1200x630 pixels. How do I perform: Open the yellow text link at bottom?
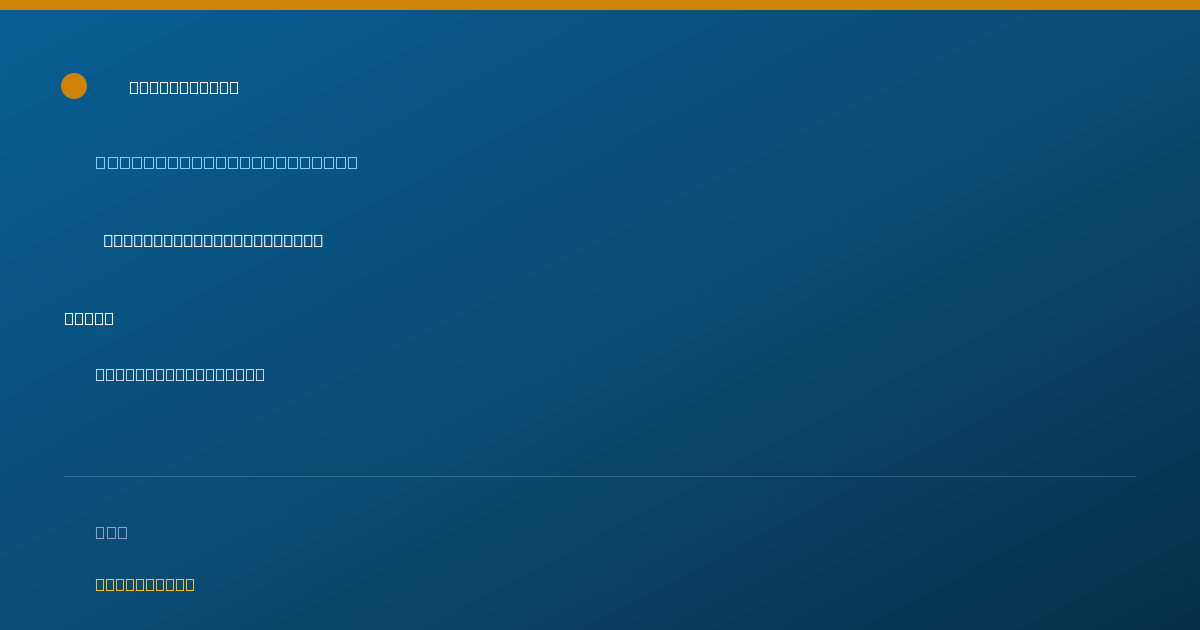point(145,584)
